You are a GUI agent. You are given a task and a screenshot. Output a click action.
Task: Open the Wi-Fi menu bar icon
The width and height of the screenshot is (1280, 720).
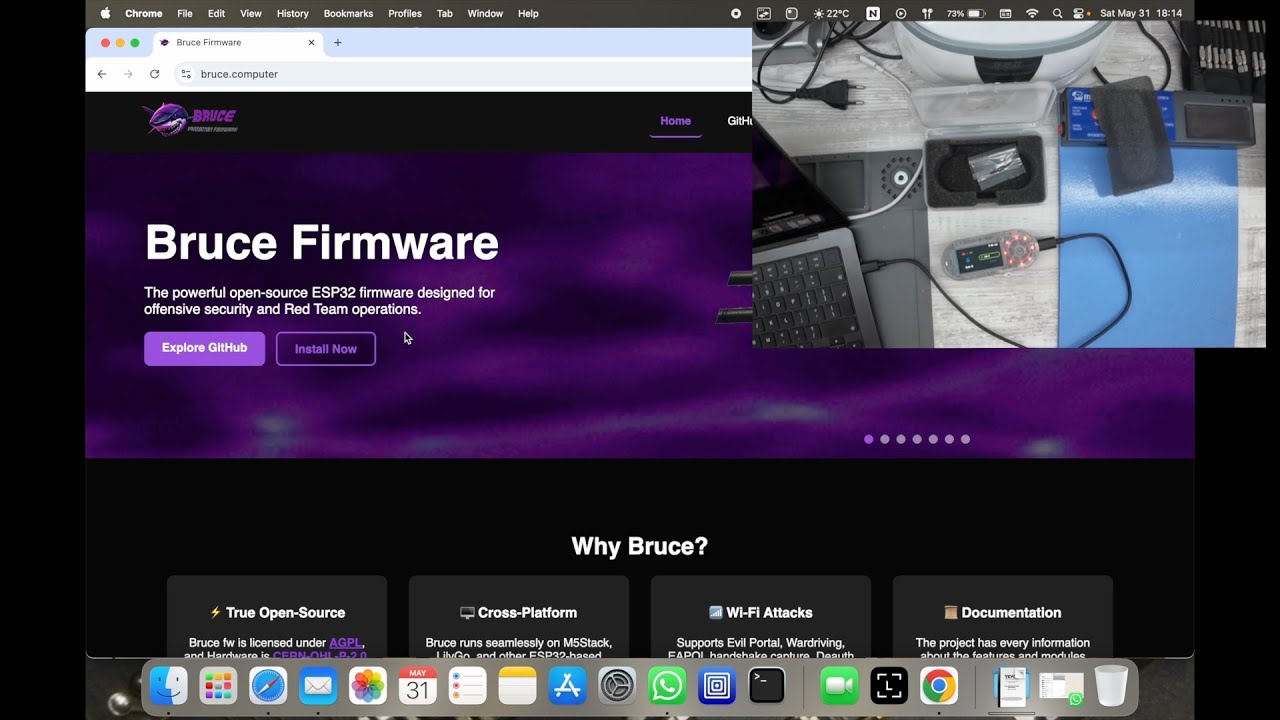tap(1032, 13)
